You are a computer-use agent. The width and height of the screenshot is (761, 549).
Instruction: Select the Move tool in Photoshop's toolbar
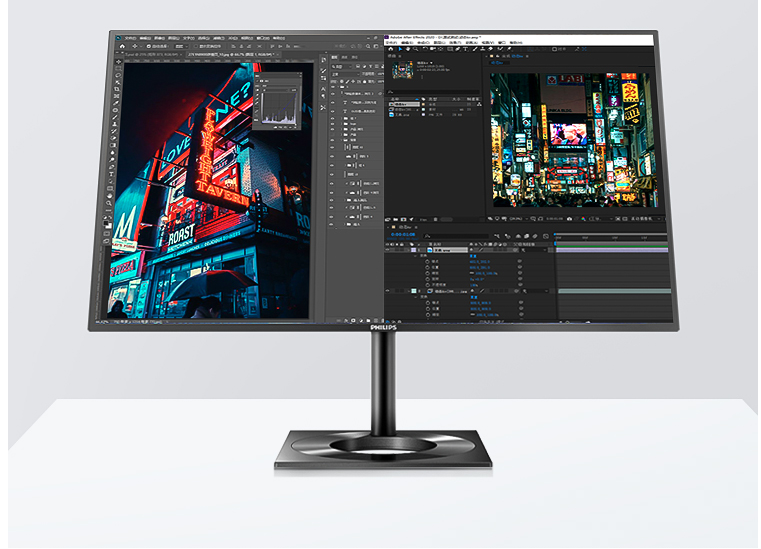(119, 62)
